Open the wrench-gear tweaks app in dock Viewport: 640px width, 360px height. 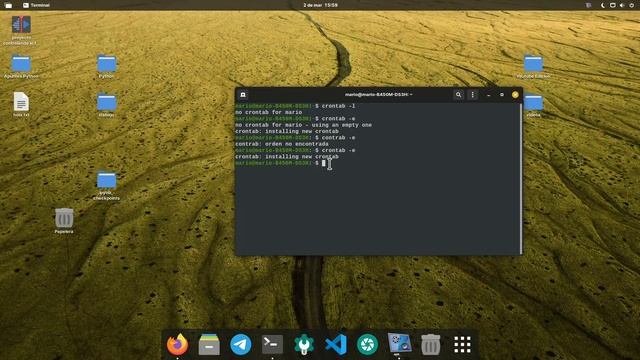[304, 344]
